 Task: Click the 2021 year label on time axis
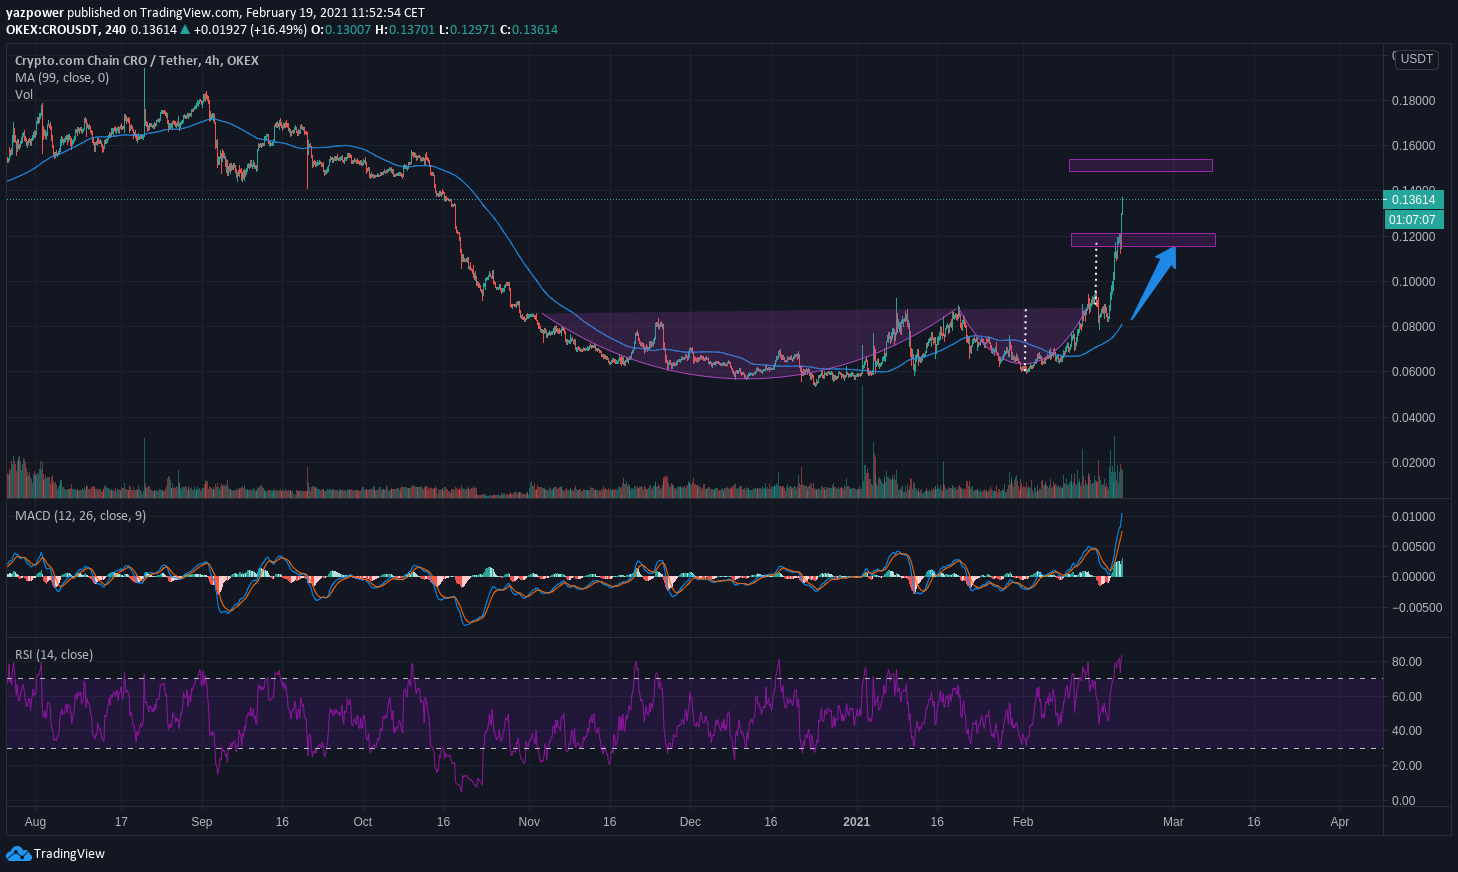[856, 822]
